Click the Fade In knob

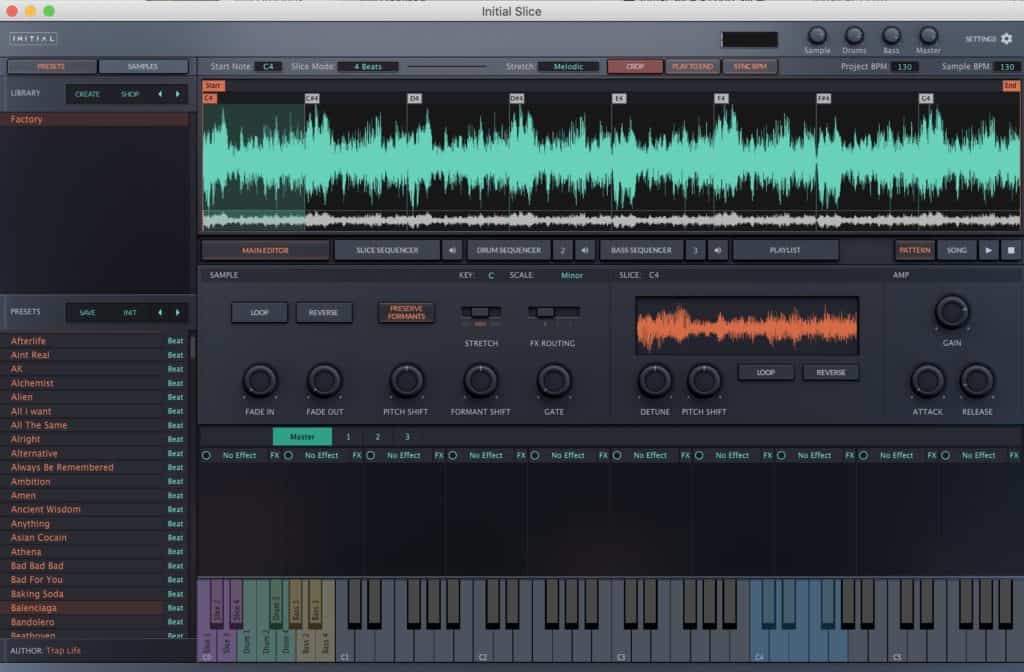coord(260,381)
